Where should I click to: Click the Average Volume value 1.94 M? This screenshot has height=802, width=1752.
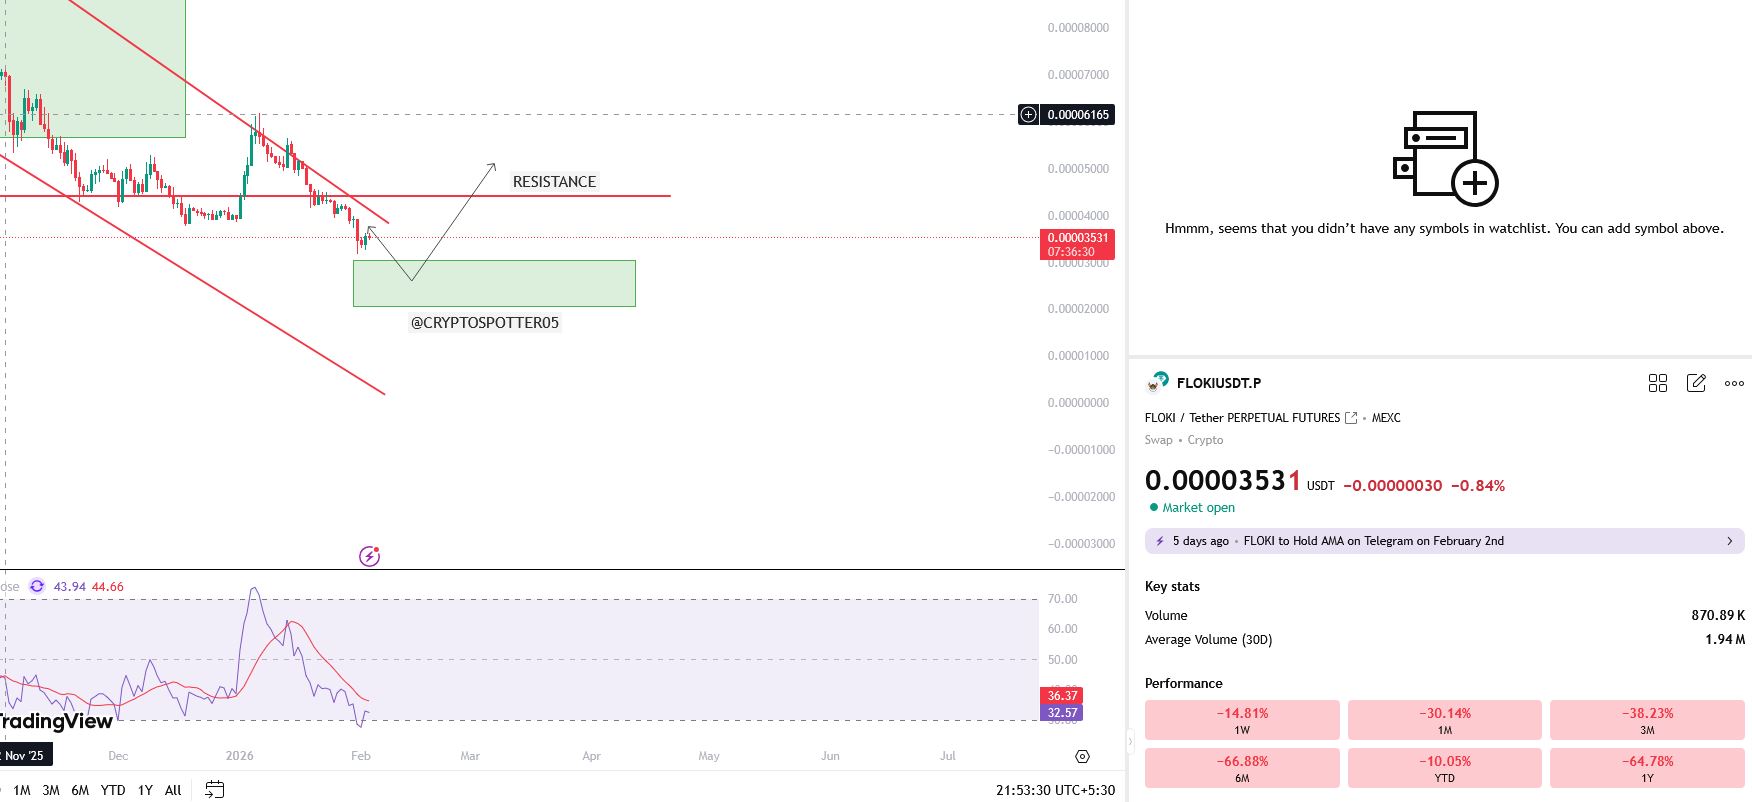1725,640
